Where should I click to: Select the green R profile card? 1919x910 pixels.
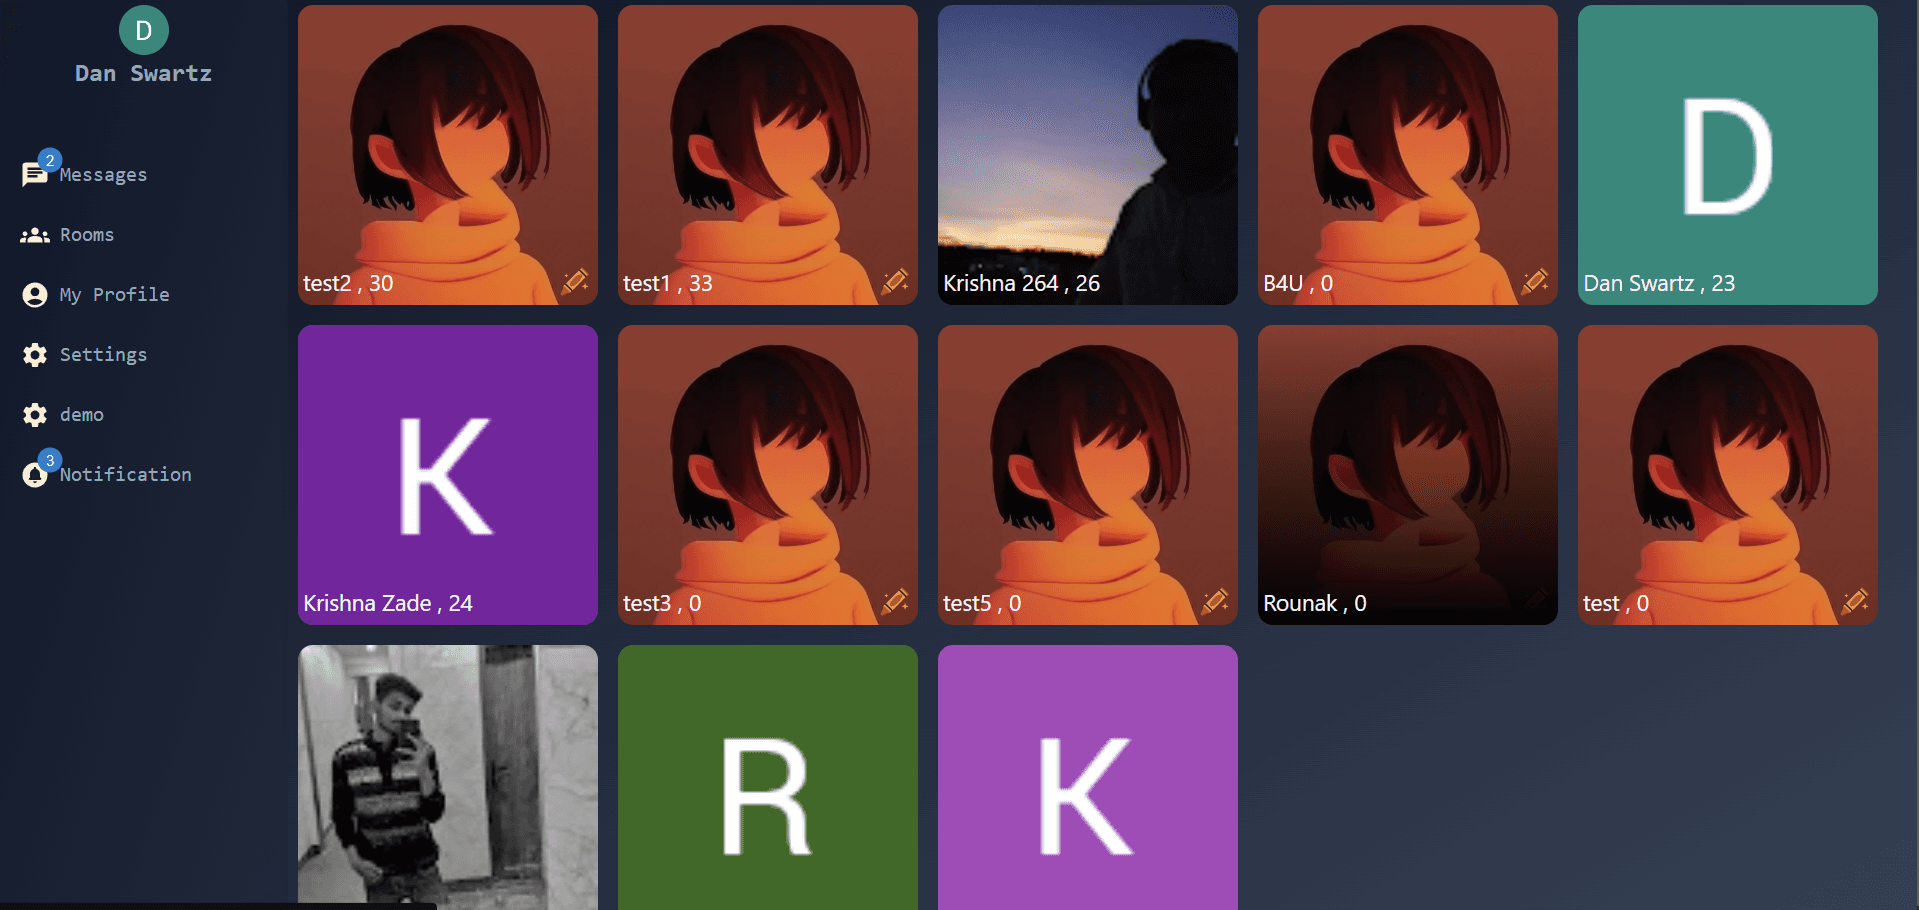point(767,777)
